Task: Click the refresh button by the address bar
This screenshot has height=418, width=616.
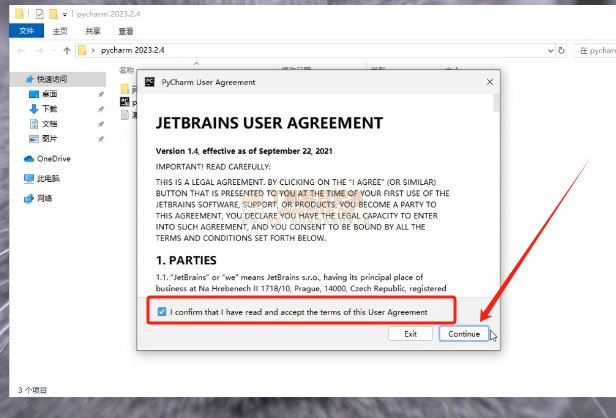Action: tap(561, 51)
